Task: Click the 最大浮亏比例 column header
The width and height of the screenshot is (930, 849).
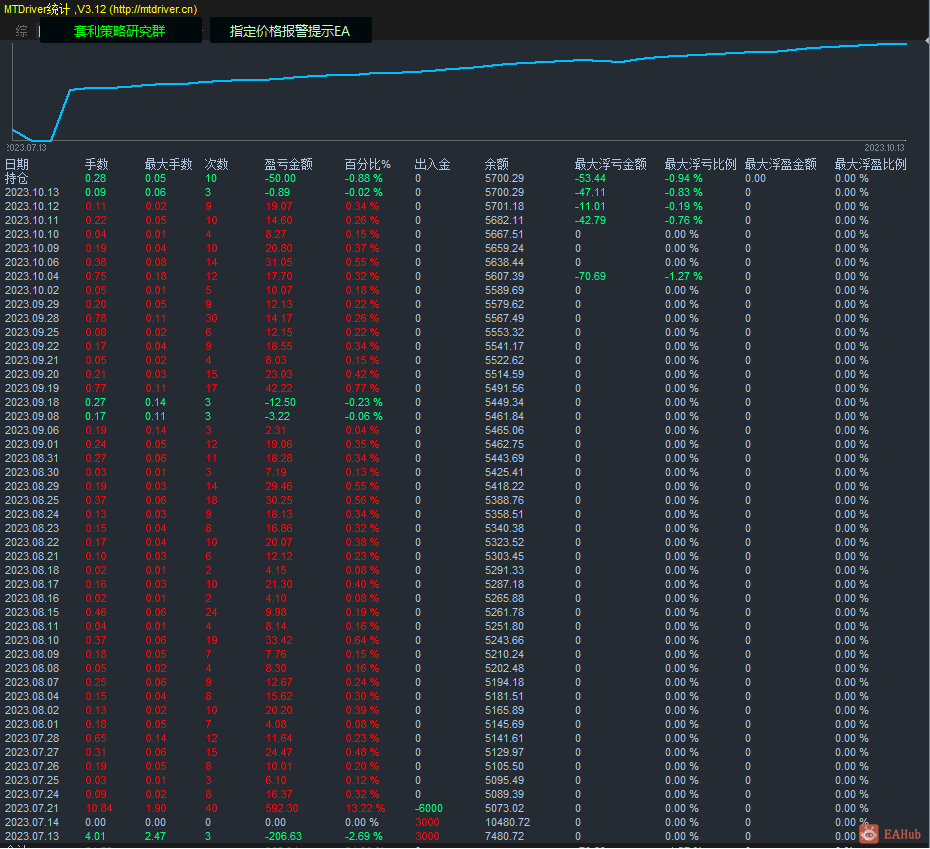Action: coord(700,164)
